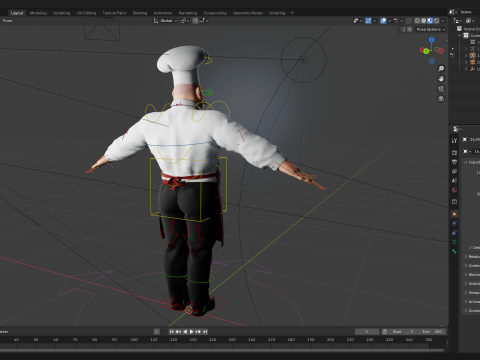Click the pan view hand icon
The image size is (480, 360).
tap(441, 79)
